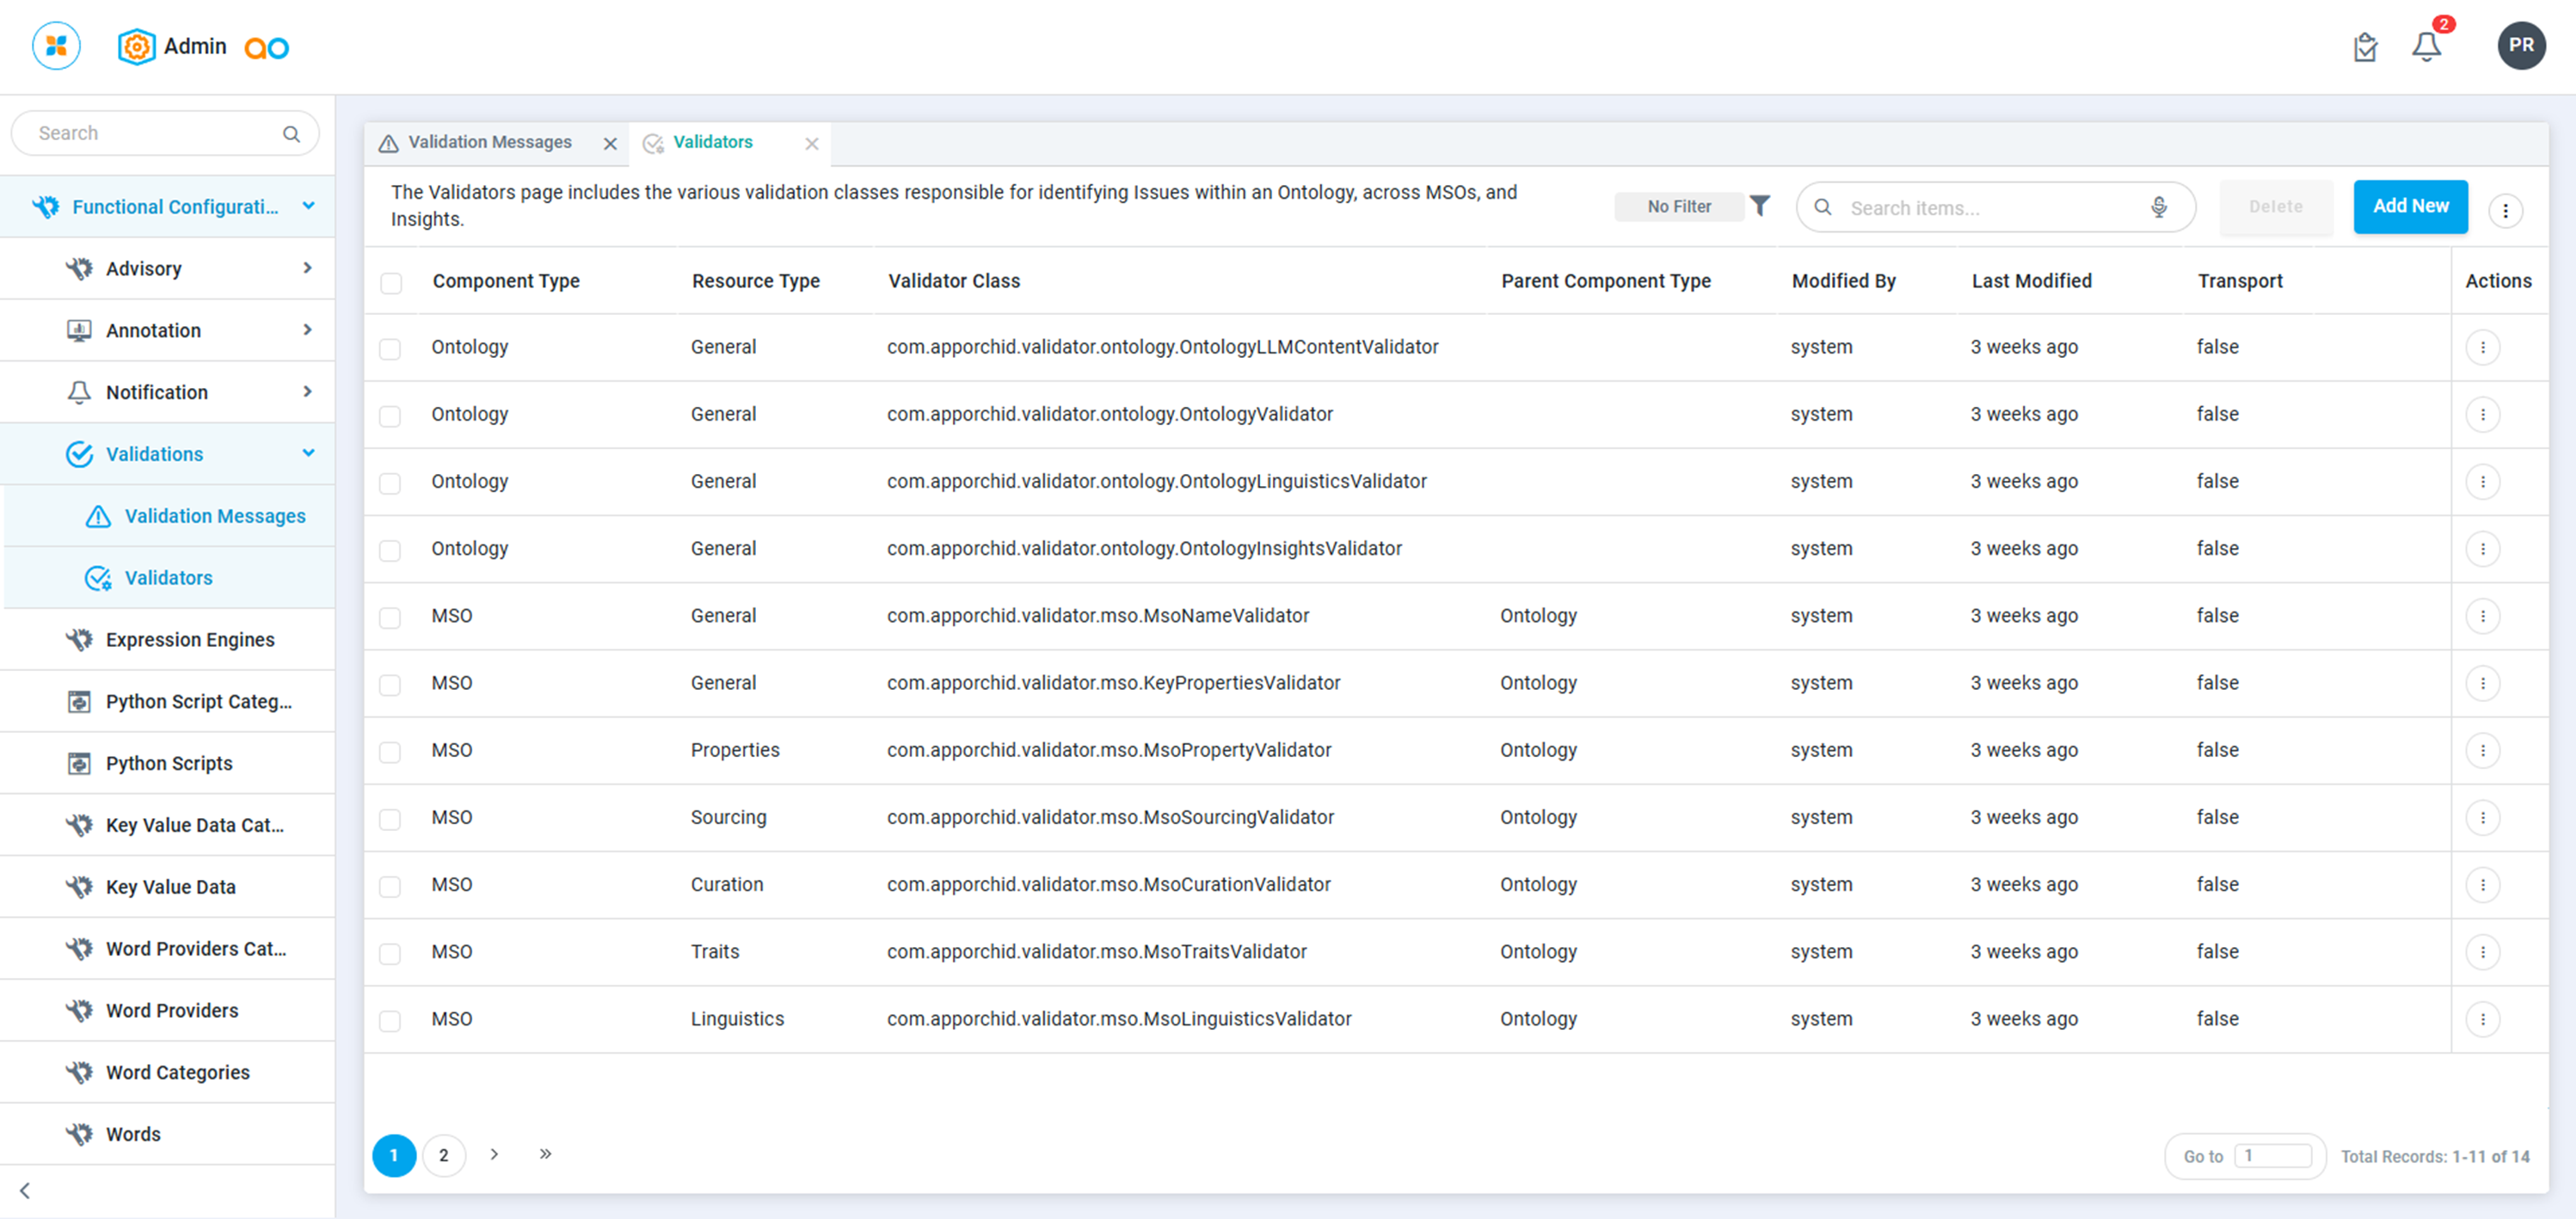Check the OntologyLLMContentValidator row checkbox
The width and height of the screenshot is (2576, 1219).
[x=390, y=349]
